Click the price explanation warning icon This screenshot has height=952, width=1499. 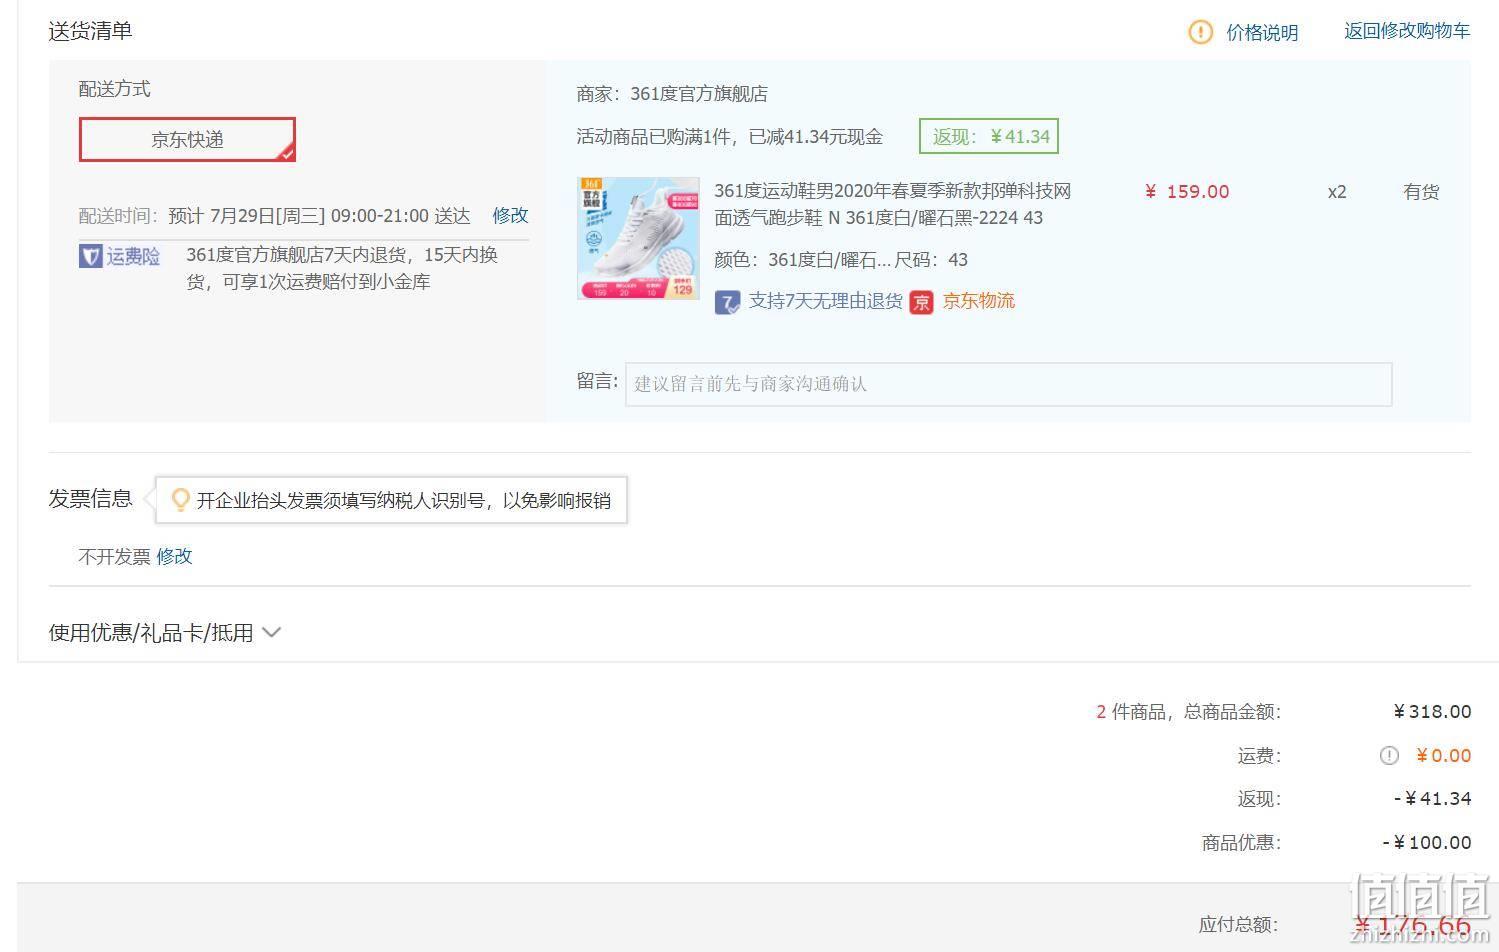click(x=1200, y=32)
